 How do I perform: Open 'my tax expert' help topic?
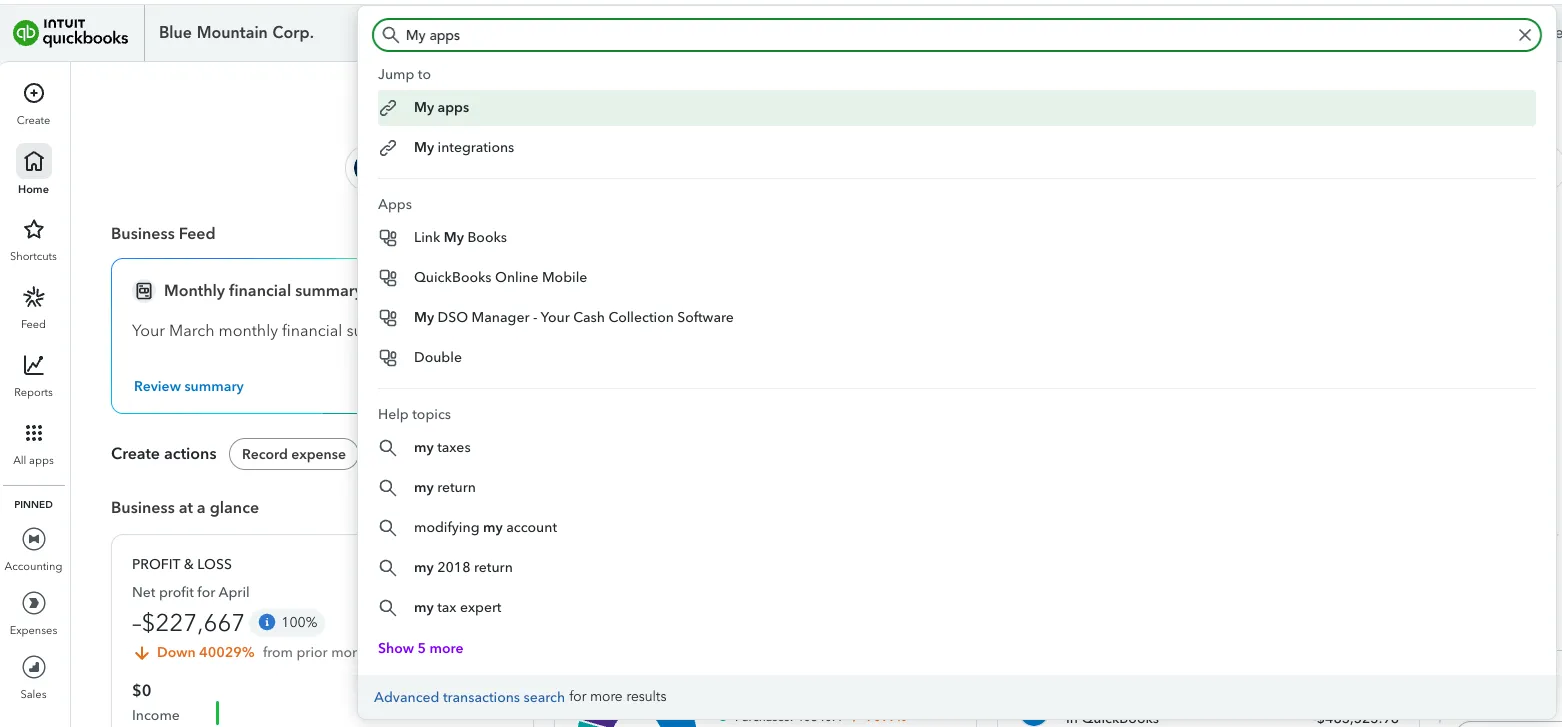pyautogui.click(x=957, y=608)
